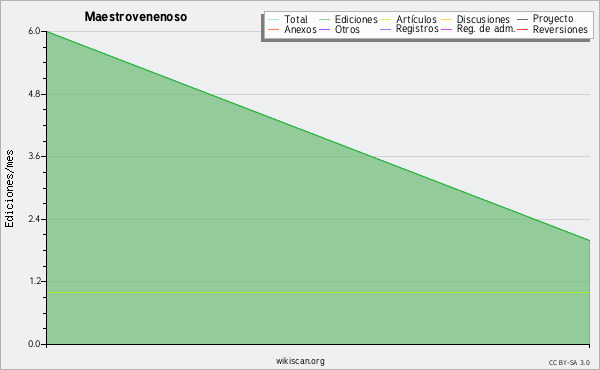Select the Artículos legend label

click(416, 19)
